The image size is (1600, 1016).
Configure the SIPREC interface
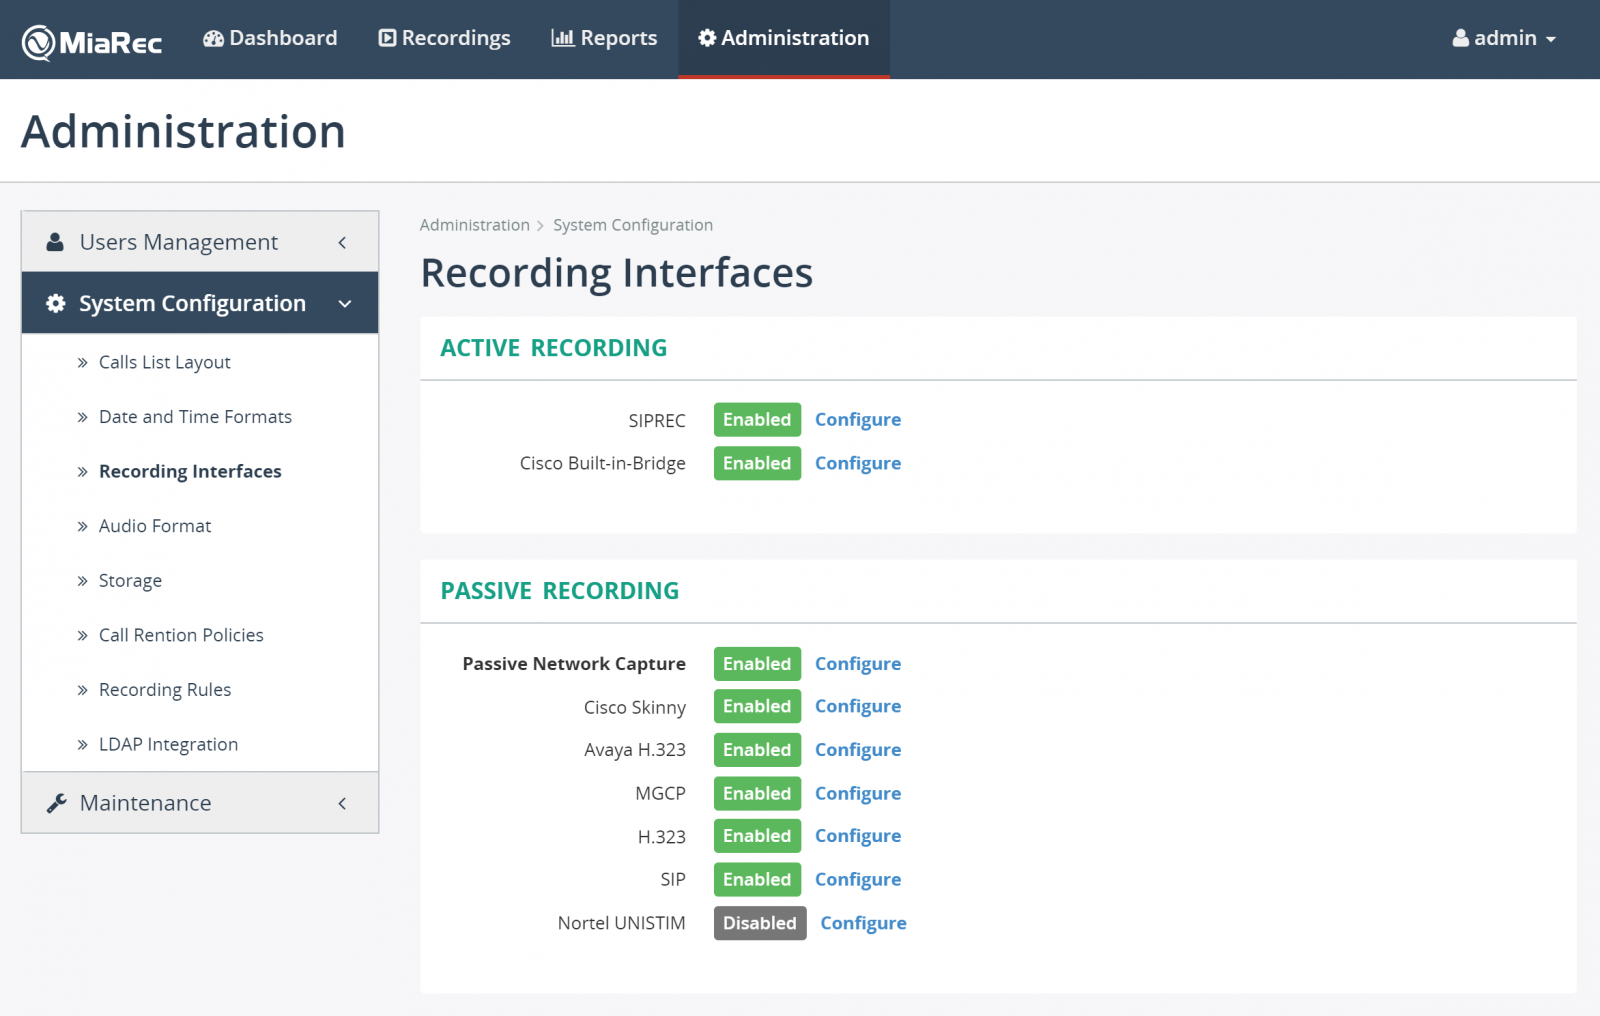pyautogui.click(x=858, y=420)
